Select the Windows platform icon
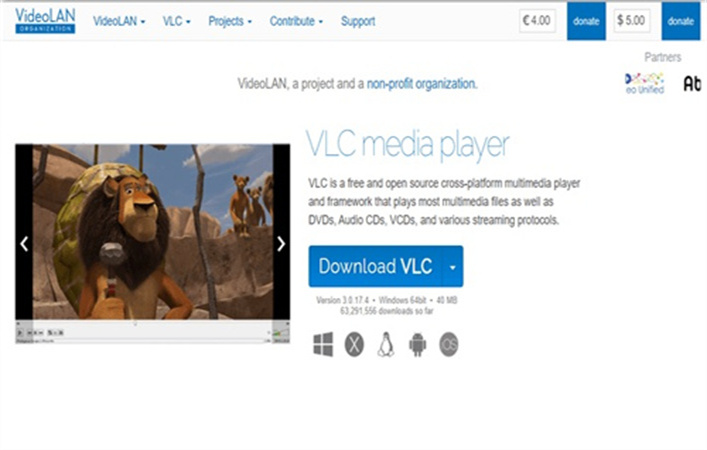The image size is (707, 450). point(323,344)
